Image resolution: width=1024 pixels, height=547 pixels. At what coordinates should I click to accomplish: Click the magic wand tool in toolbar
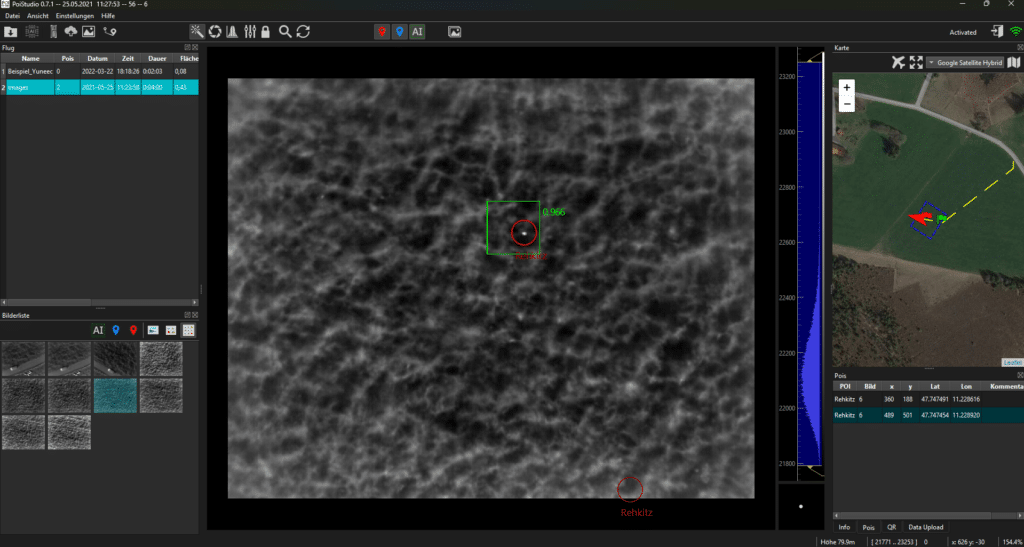point(197,32)
